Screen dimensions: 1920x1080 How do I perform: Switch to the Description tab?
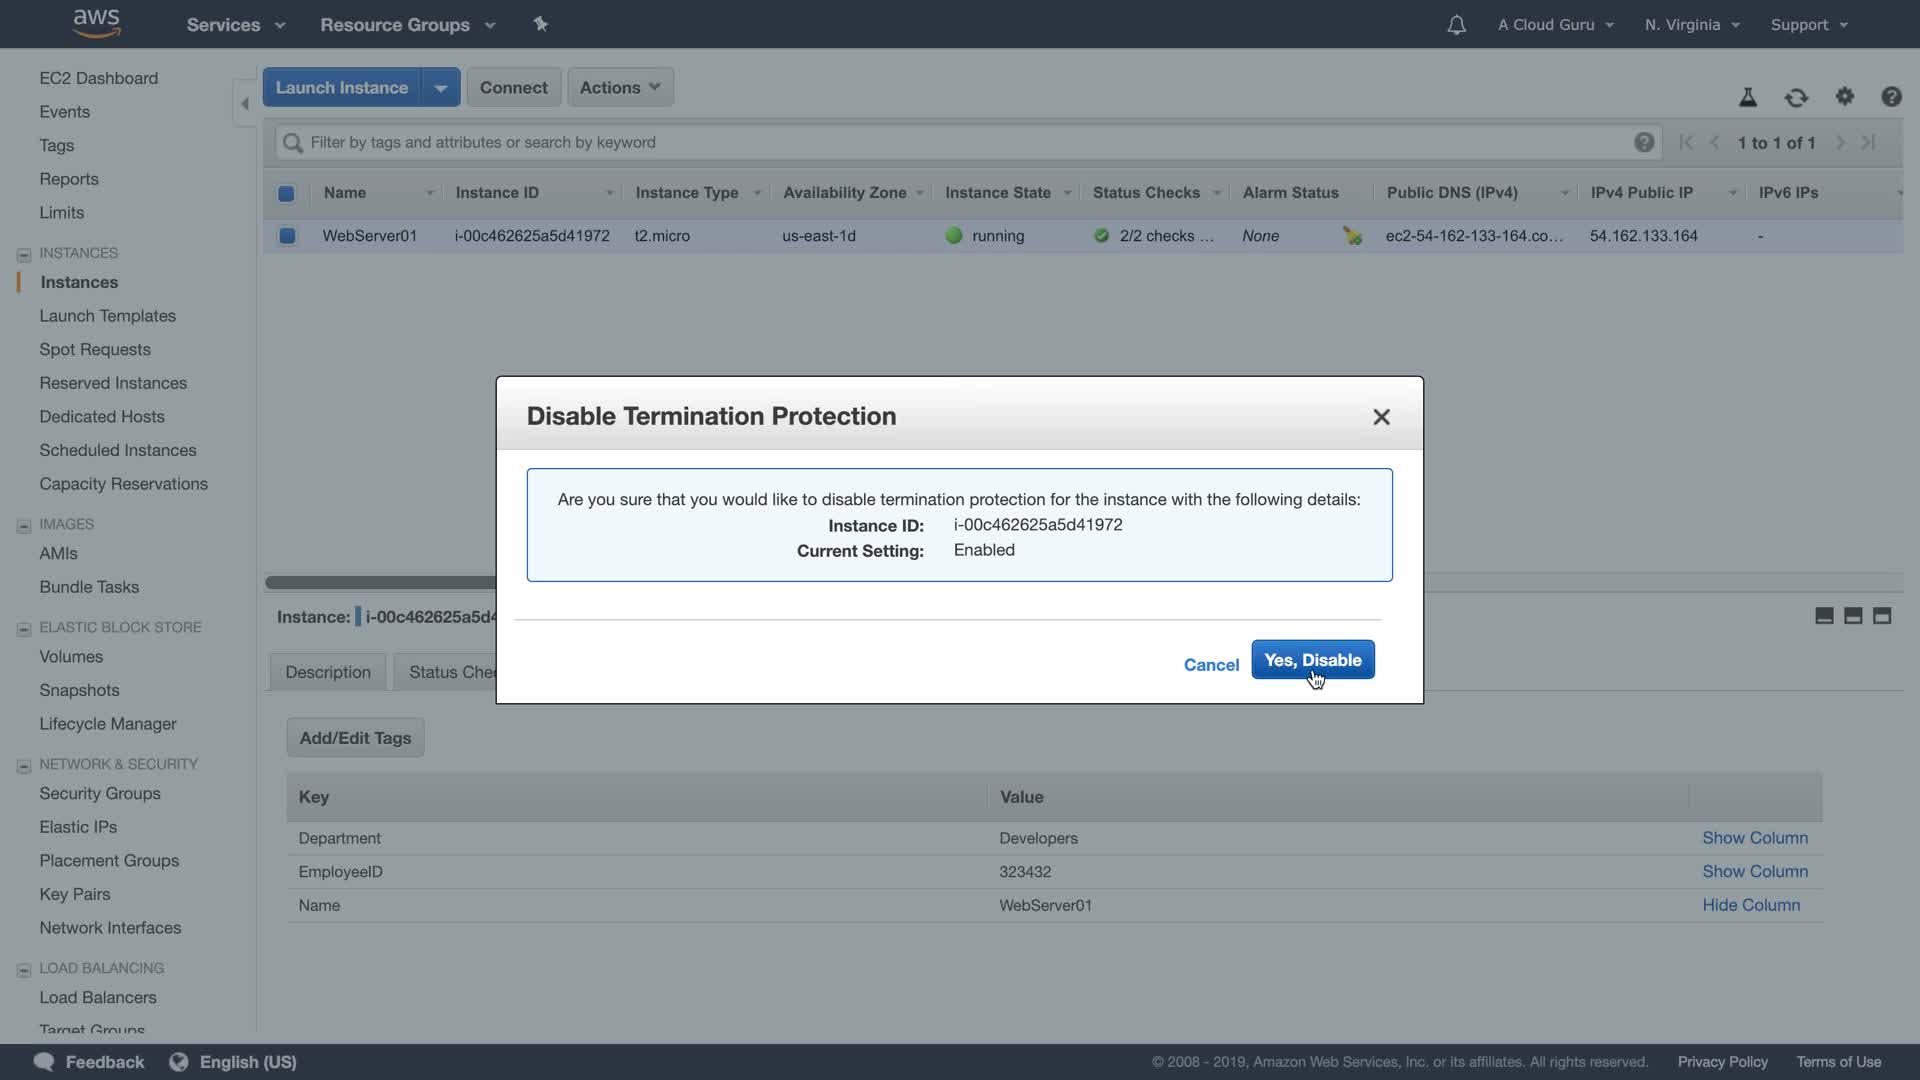point(327,672)
